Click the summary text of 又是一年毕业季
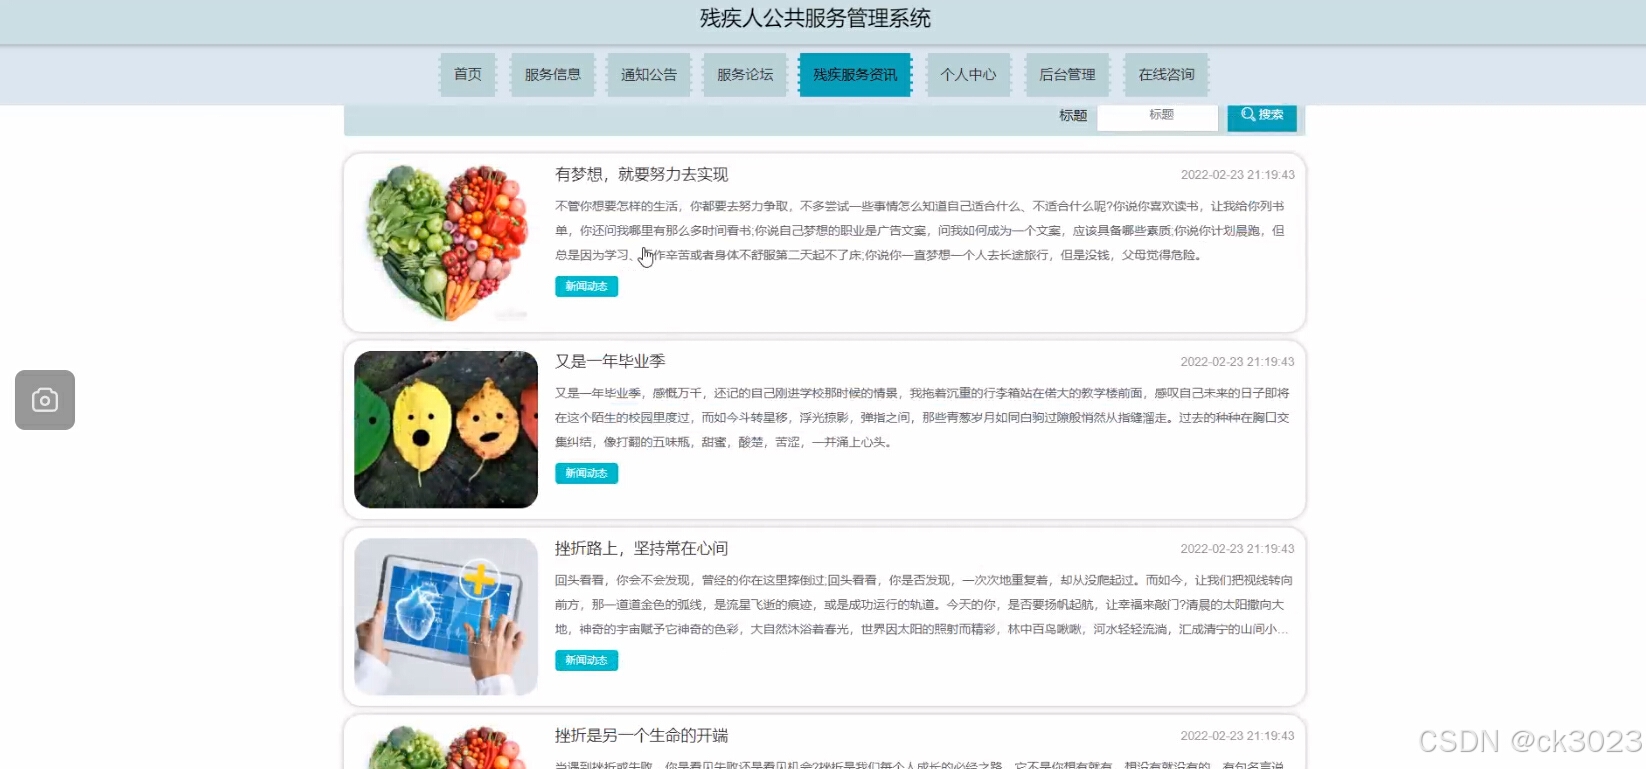This screenshot has width=1646, height=769. click(922, 417)
